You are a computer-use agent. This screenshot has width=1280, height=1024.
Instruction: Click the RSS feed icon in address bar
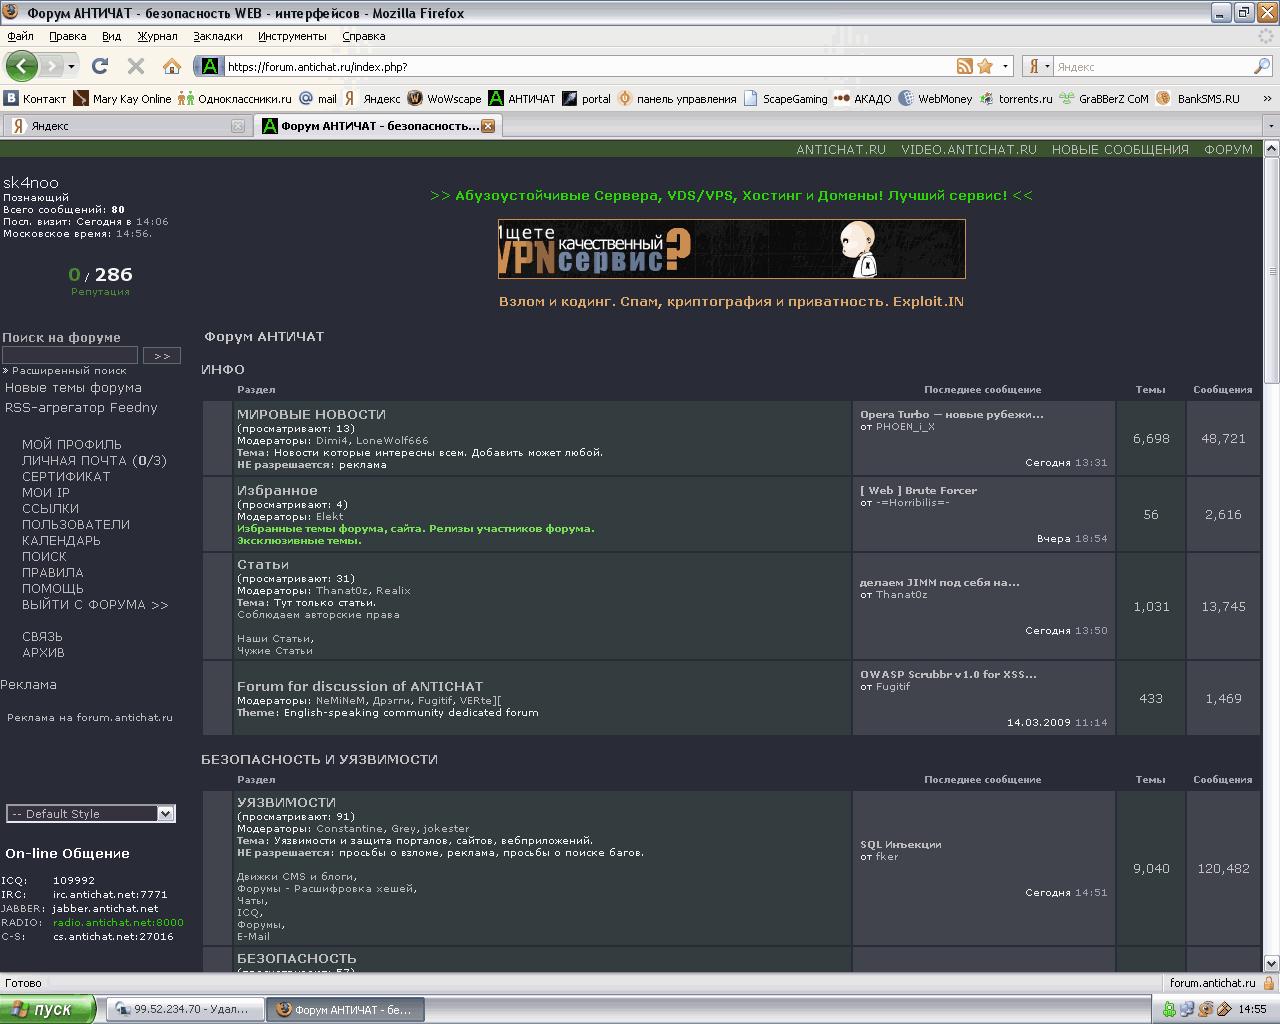click(x=965, y=66)
